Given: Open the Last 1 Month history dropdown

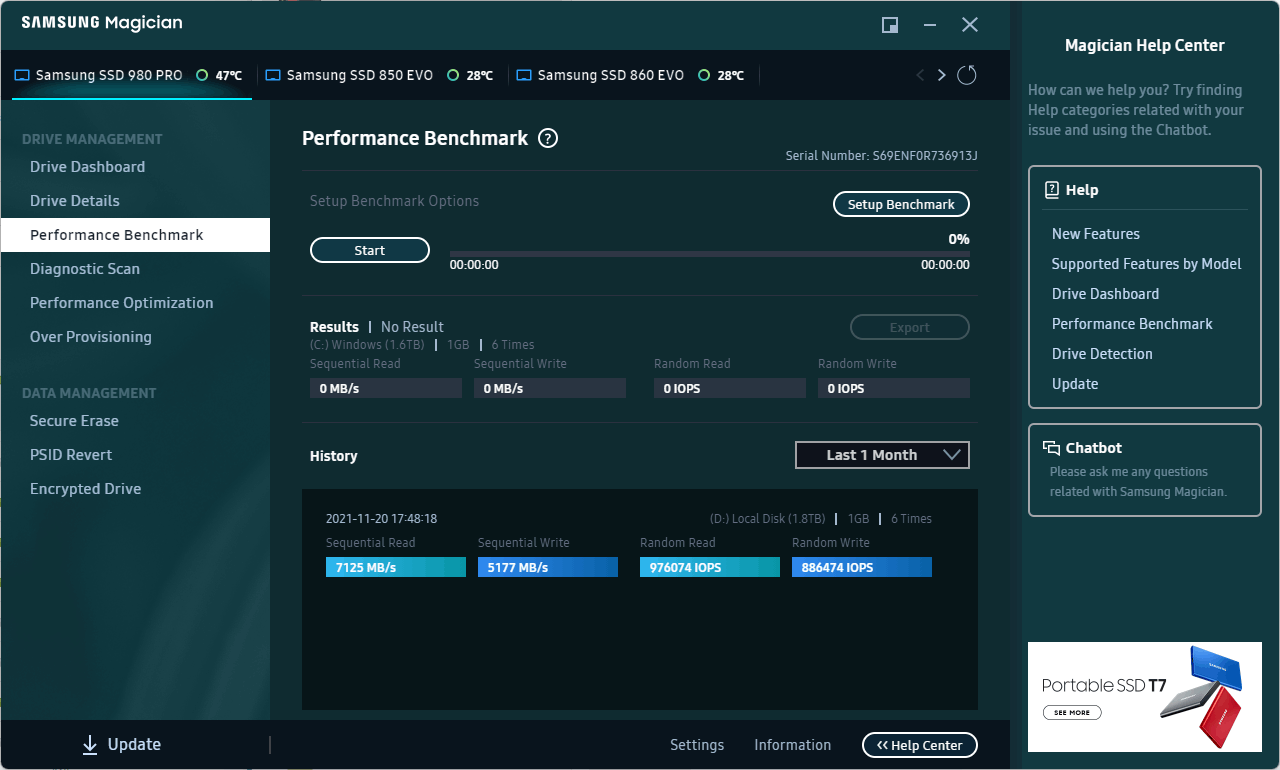Looking at the screenshot, I should click(x=882, y=455).
